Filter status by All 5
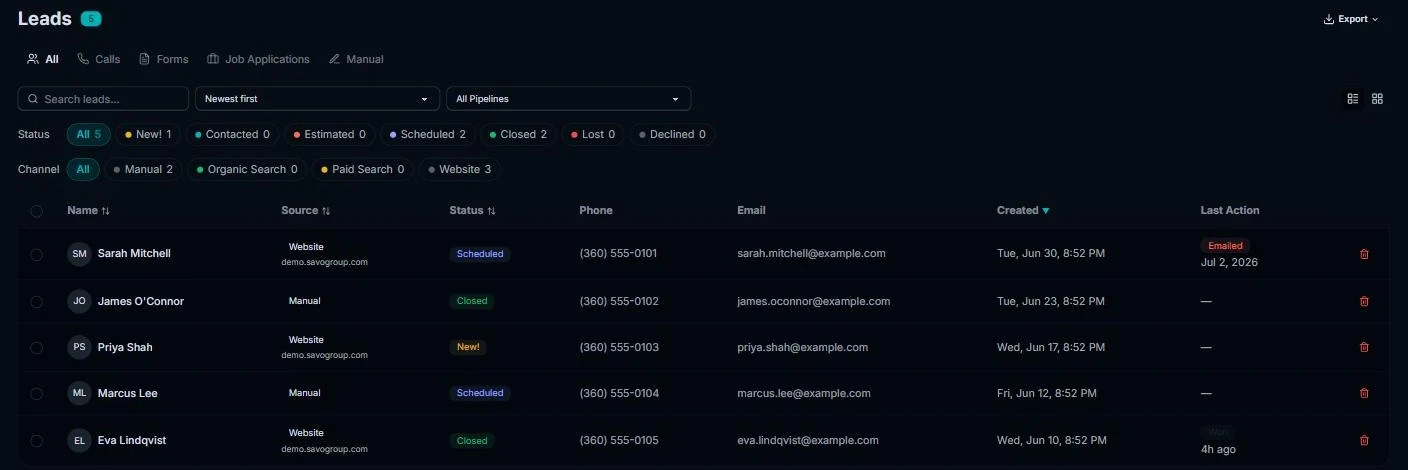 pyautogui.click(x=89, y=134)
